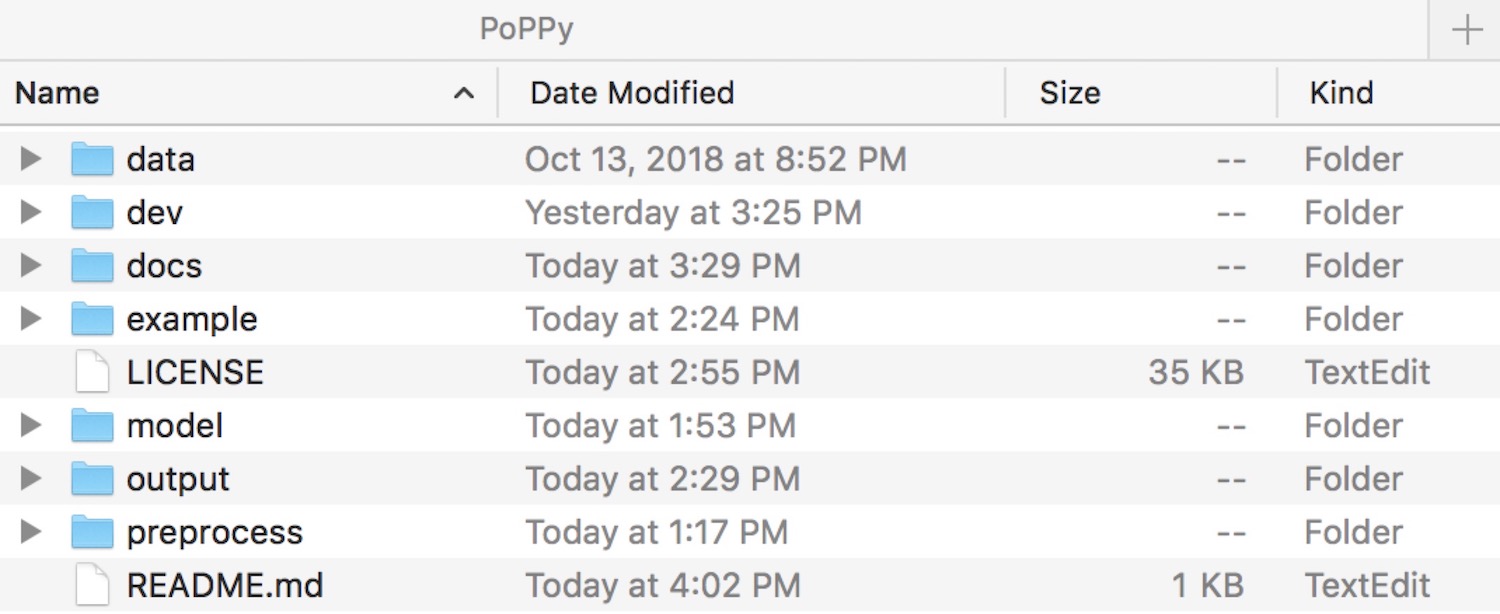Image resolution: width=1500 pixels, height=614 pixels.
Task: Sort by the Name column header
Action: (x=57, y=93)
